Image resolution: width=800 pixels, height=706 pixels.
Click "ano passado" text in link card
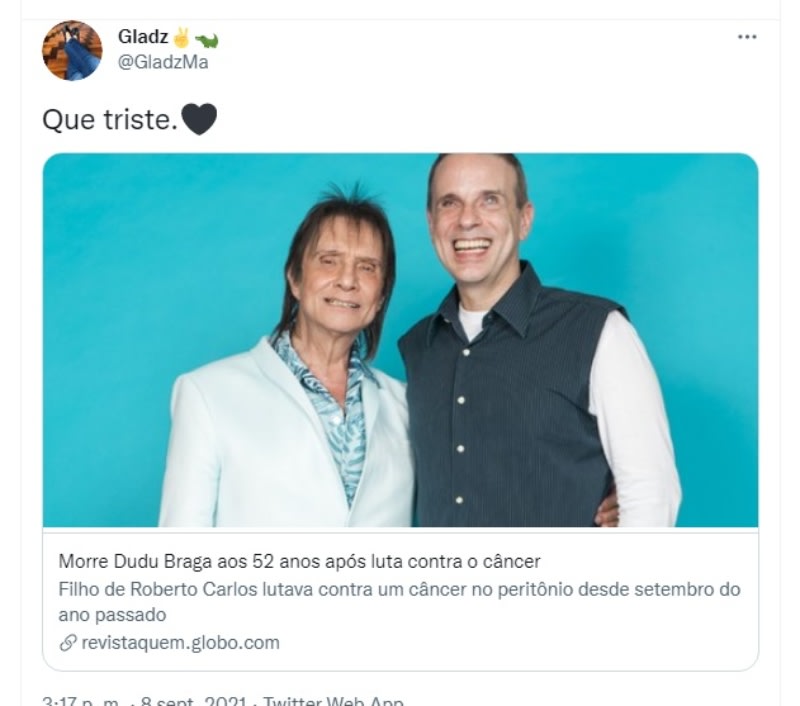click(x=112, y=615)
